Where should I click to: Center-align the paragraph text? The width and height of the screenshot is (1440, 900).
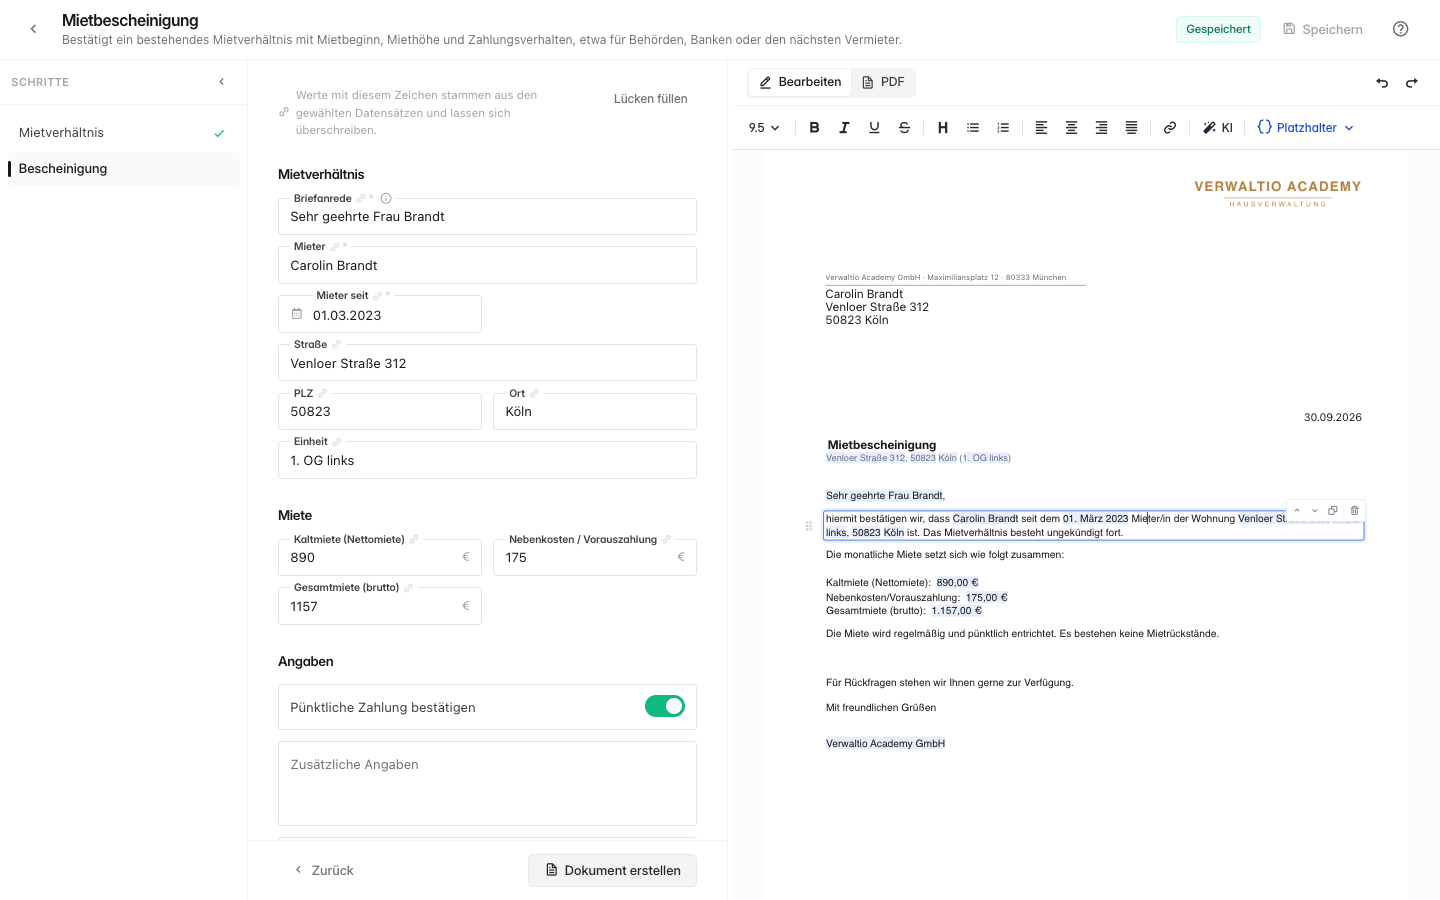point(1071,128)
